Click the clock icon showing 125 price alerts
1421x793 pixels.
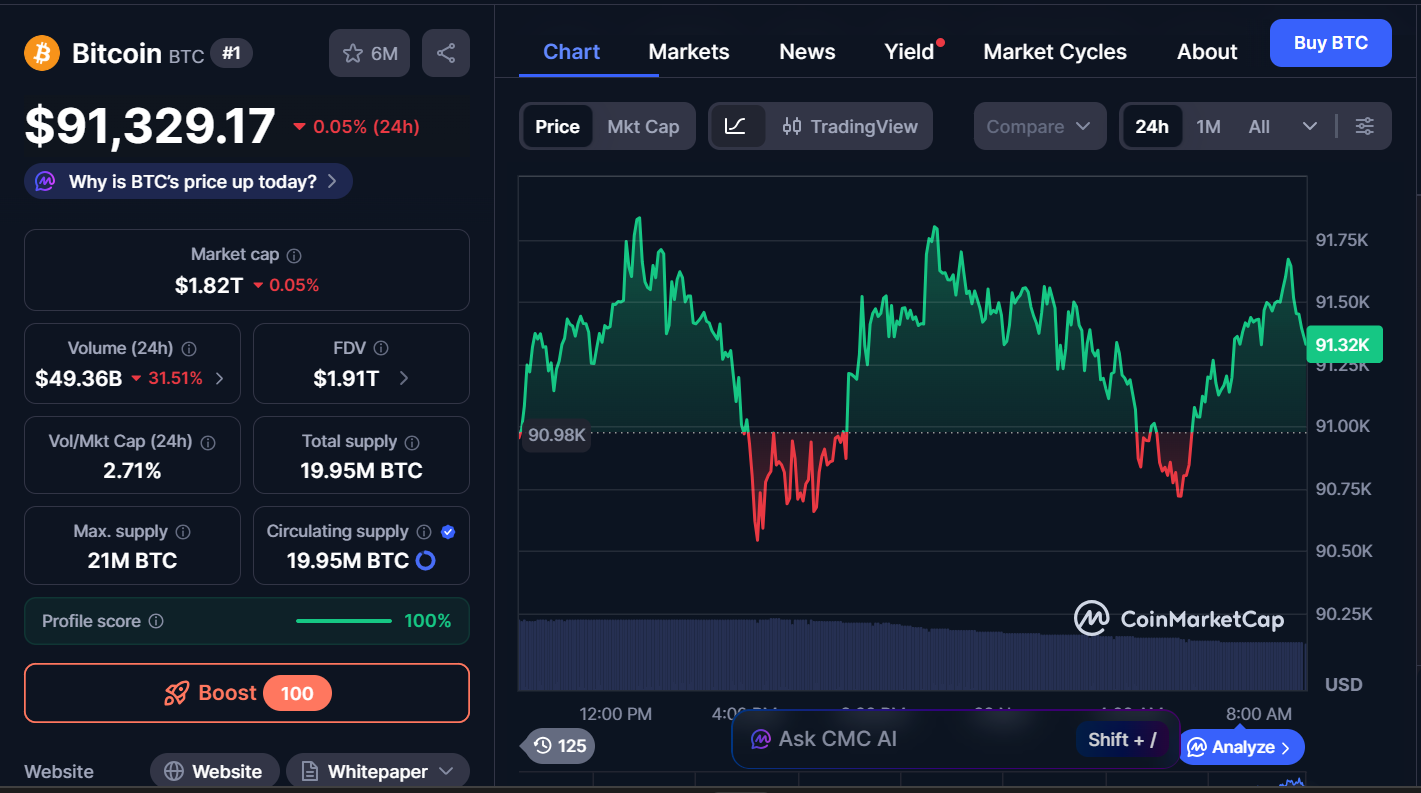[543, 746]
